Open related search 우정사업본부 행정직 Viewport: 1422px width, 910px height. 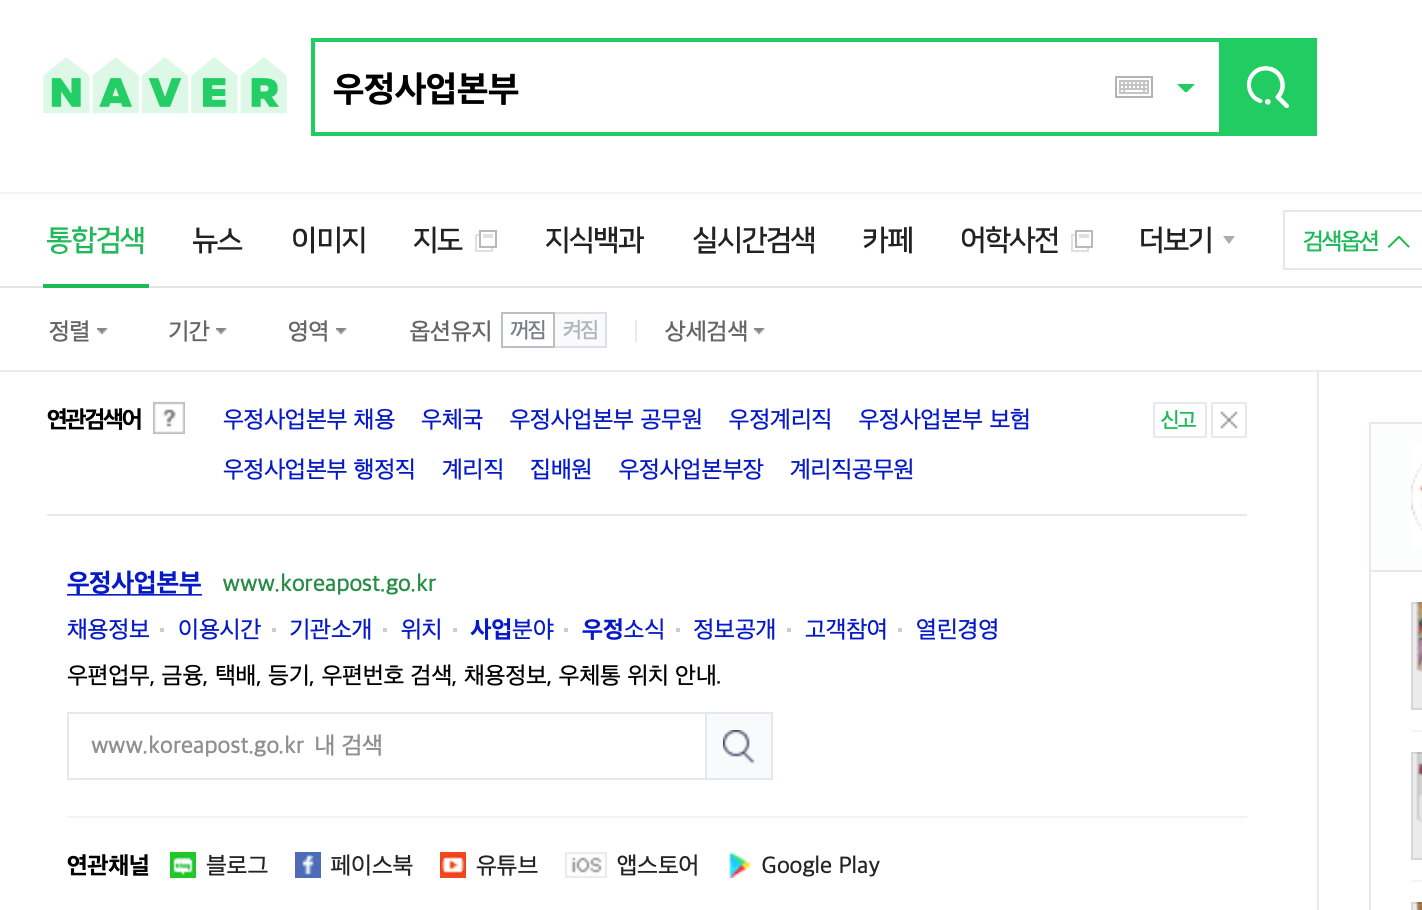click(319, 469)
